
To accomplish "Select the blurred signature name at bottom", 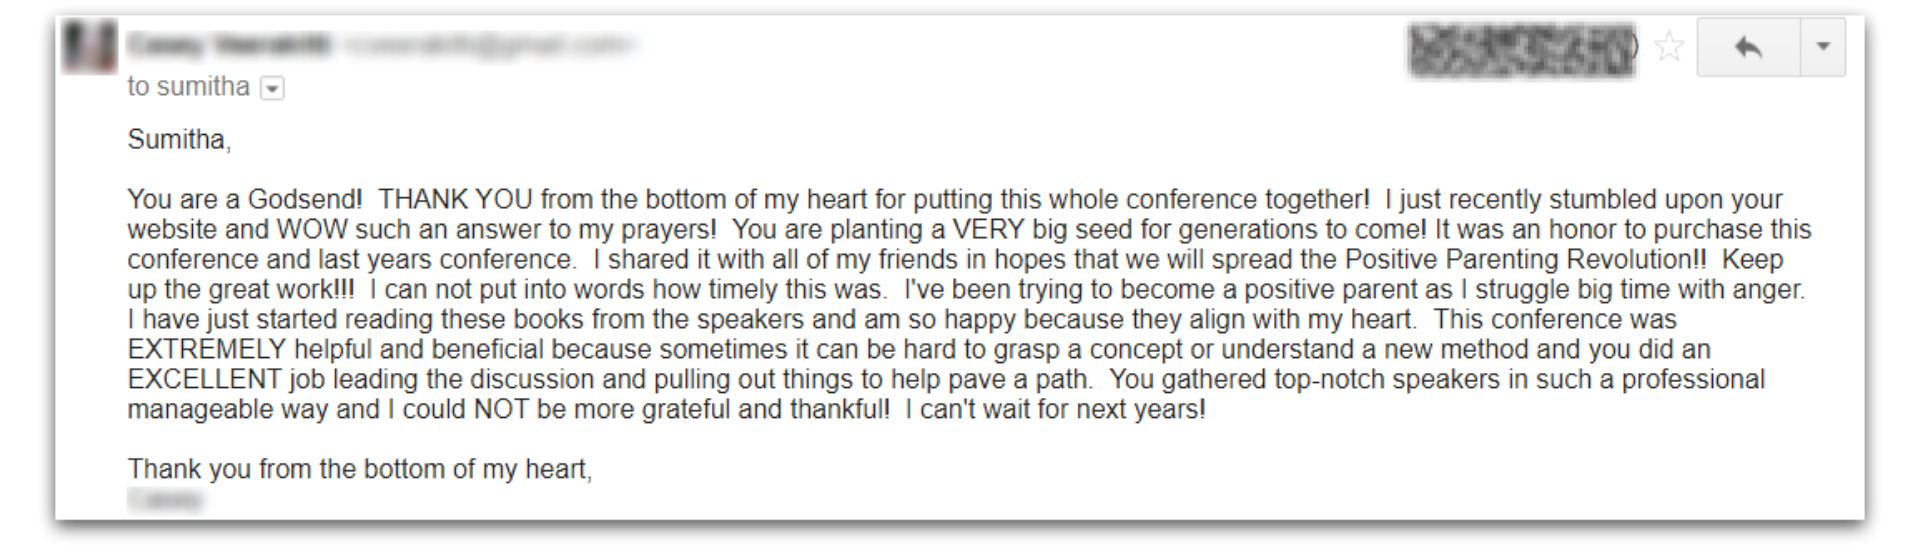I will 165,499.
